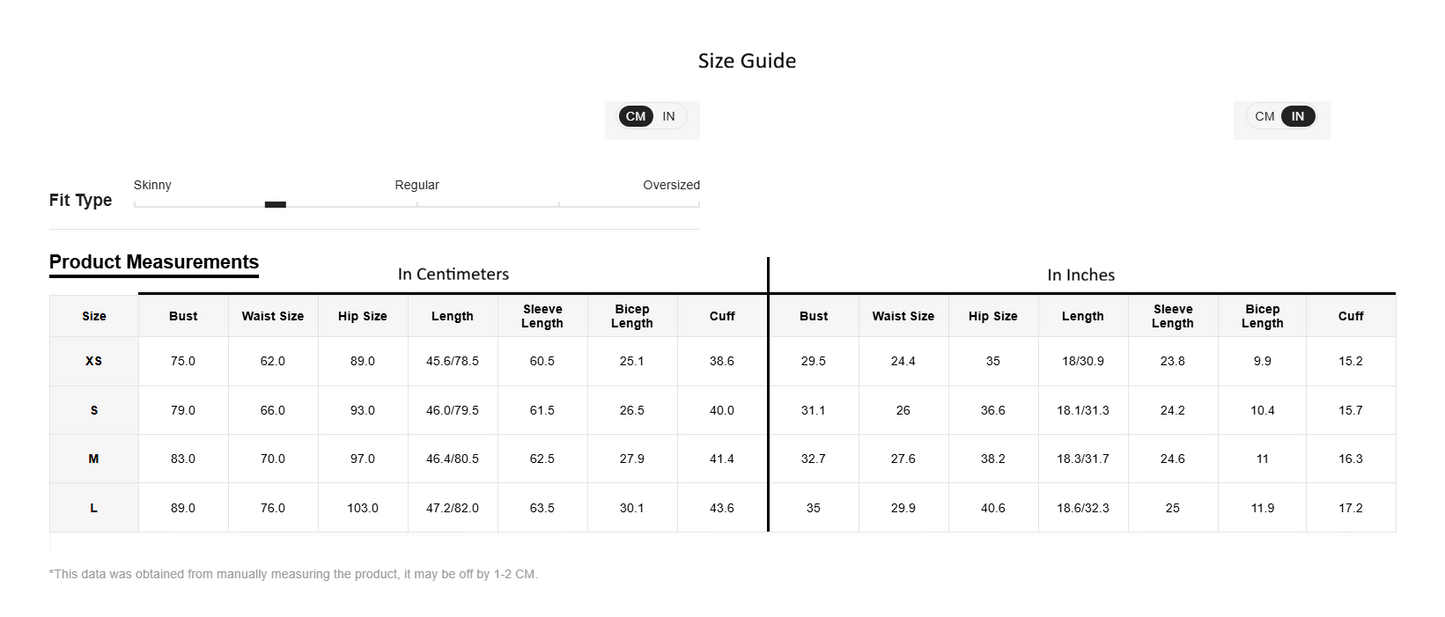Click the Hip Size header in centimeters
Image resolution: width=1445 pixels, height=617 pixels.
363,316
